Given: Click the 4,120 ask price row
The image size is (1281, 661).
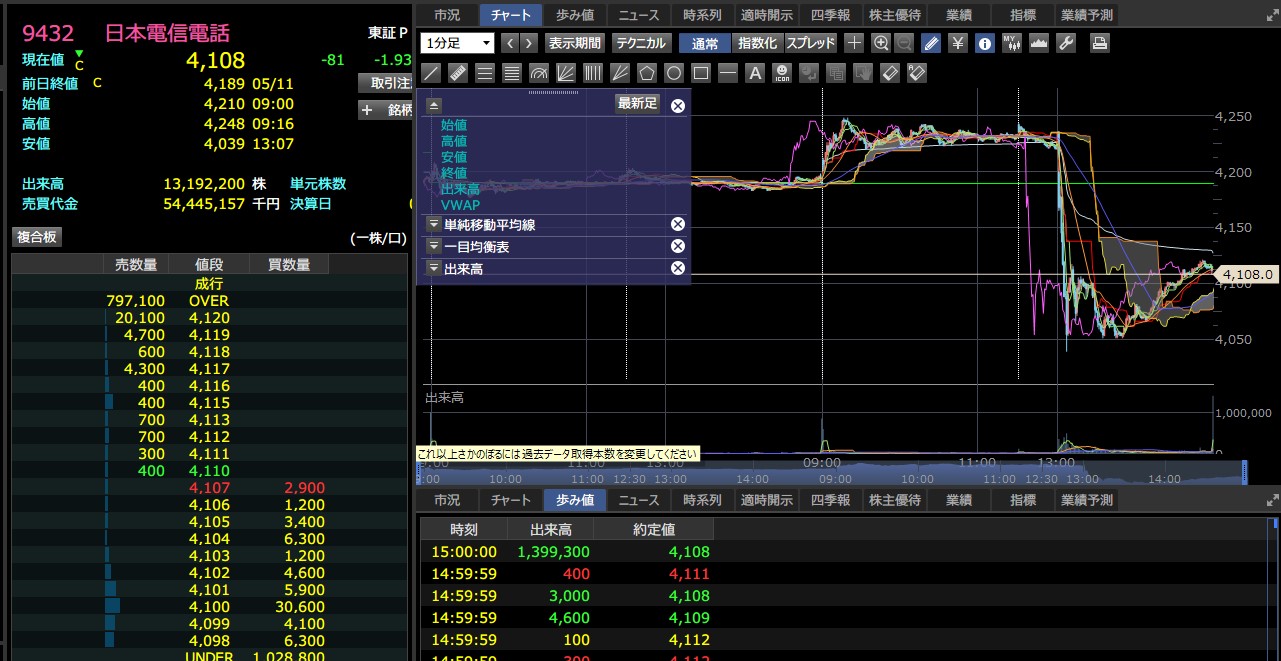Looking at the screenshot, I should coord(209,318).
